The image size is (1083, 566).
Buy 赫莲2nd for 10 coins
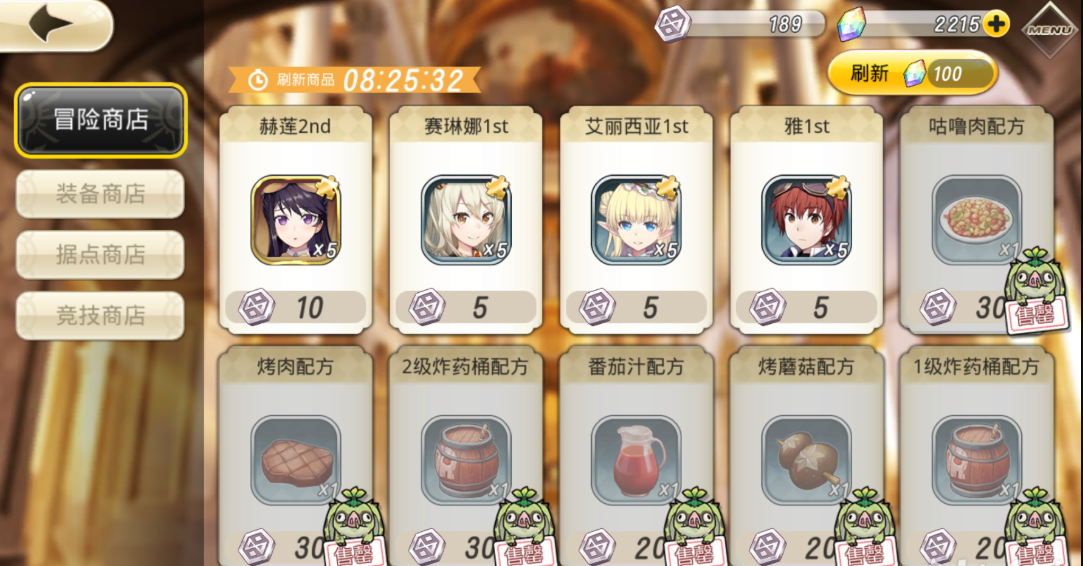point(296,307)
